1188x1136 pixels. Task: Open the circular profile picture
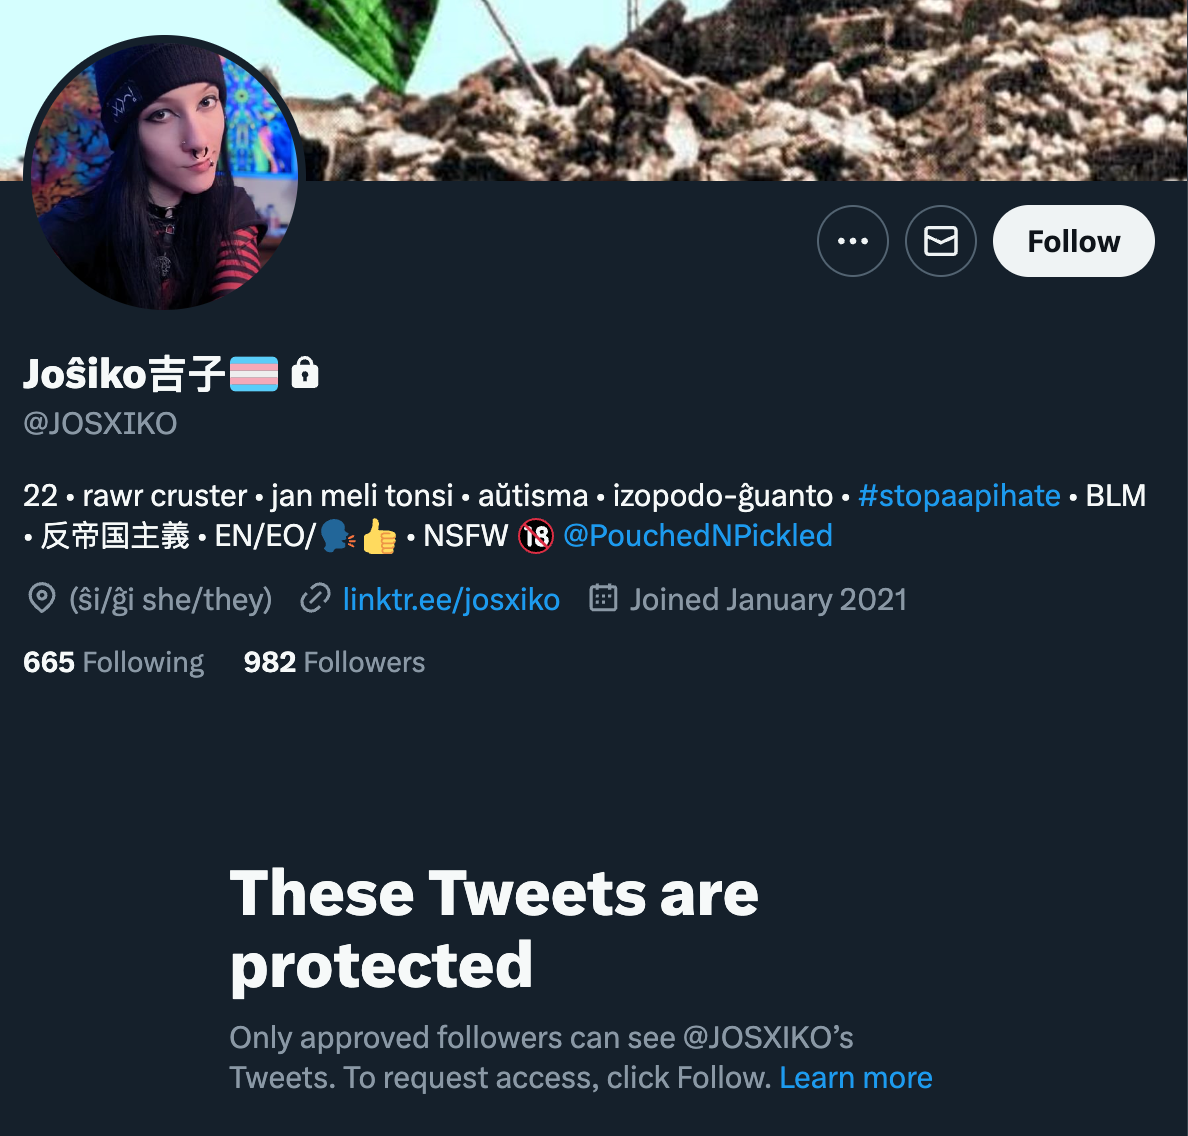point(164,172)
